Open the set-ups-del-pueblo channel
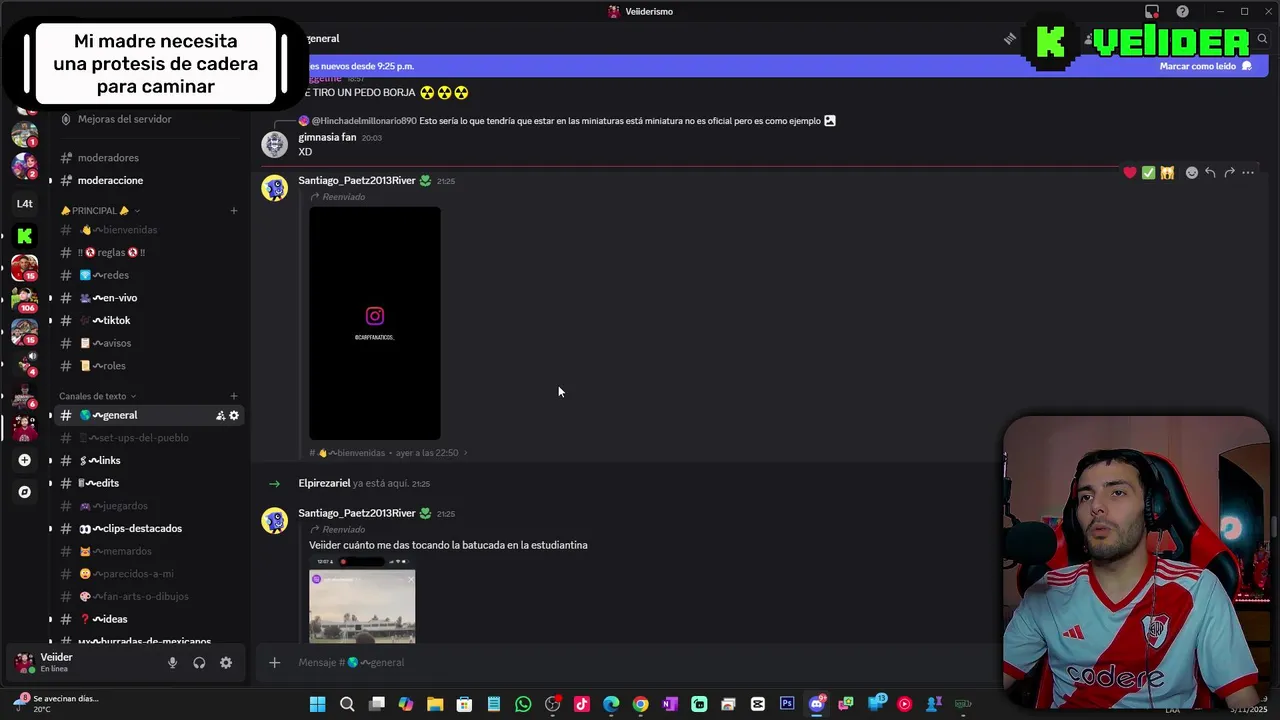This screenshot has height=720, width=1280. pos(146,438)
